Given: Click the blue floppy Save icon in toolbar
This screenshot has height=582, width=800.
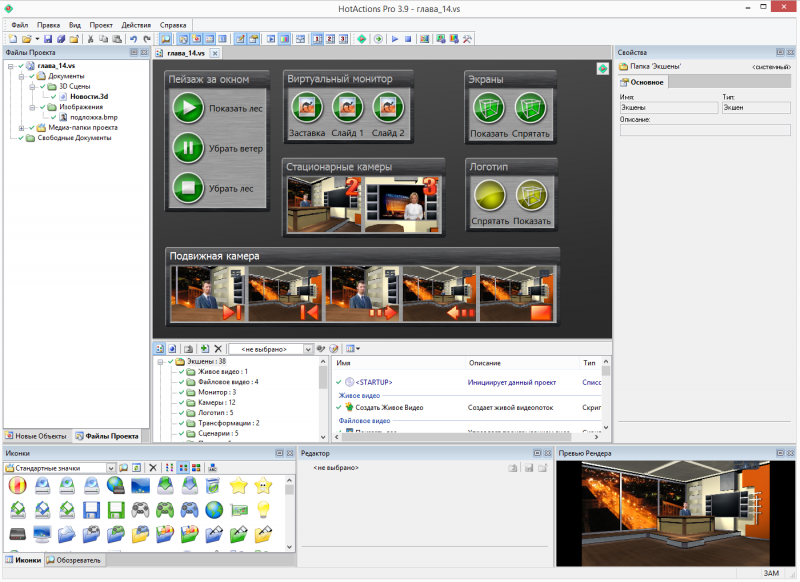Looking at the screenshot, I should tap(48, 39).
